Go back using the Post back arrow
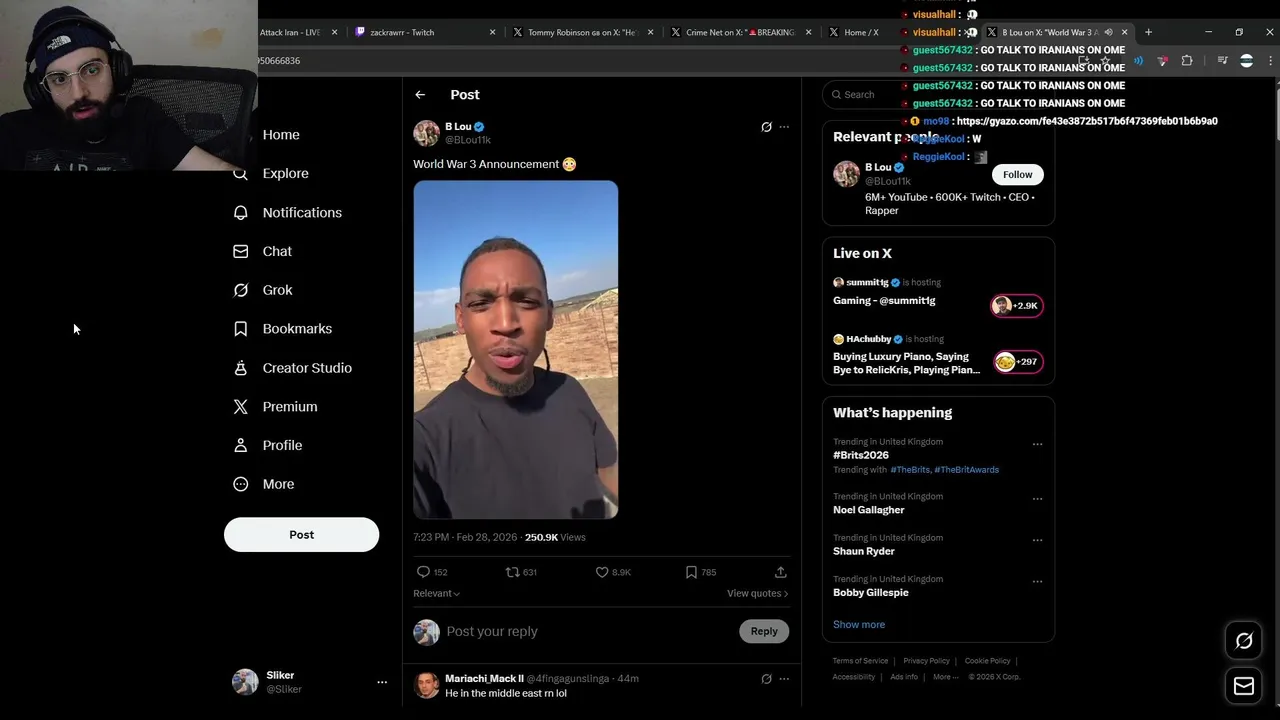Viewport: 1280px width, 720px height. 420,95
